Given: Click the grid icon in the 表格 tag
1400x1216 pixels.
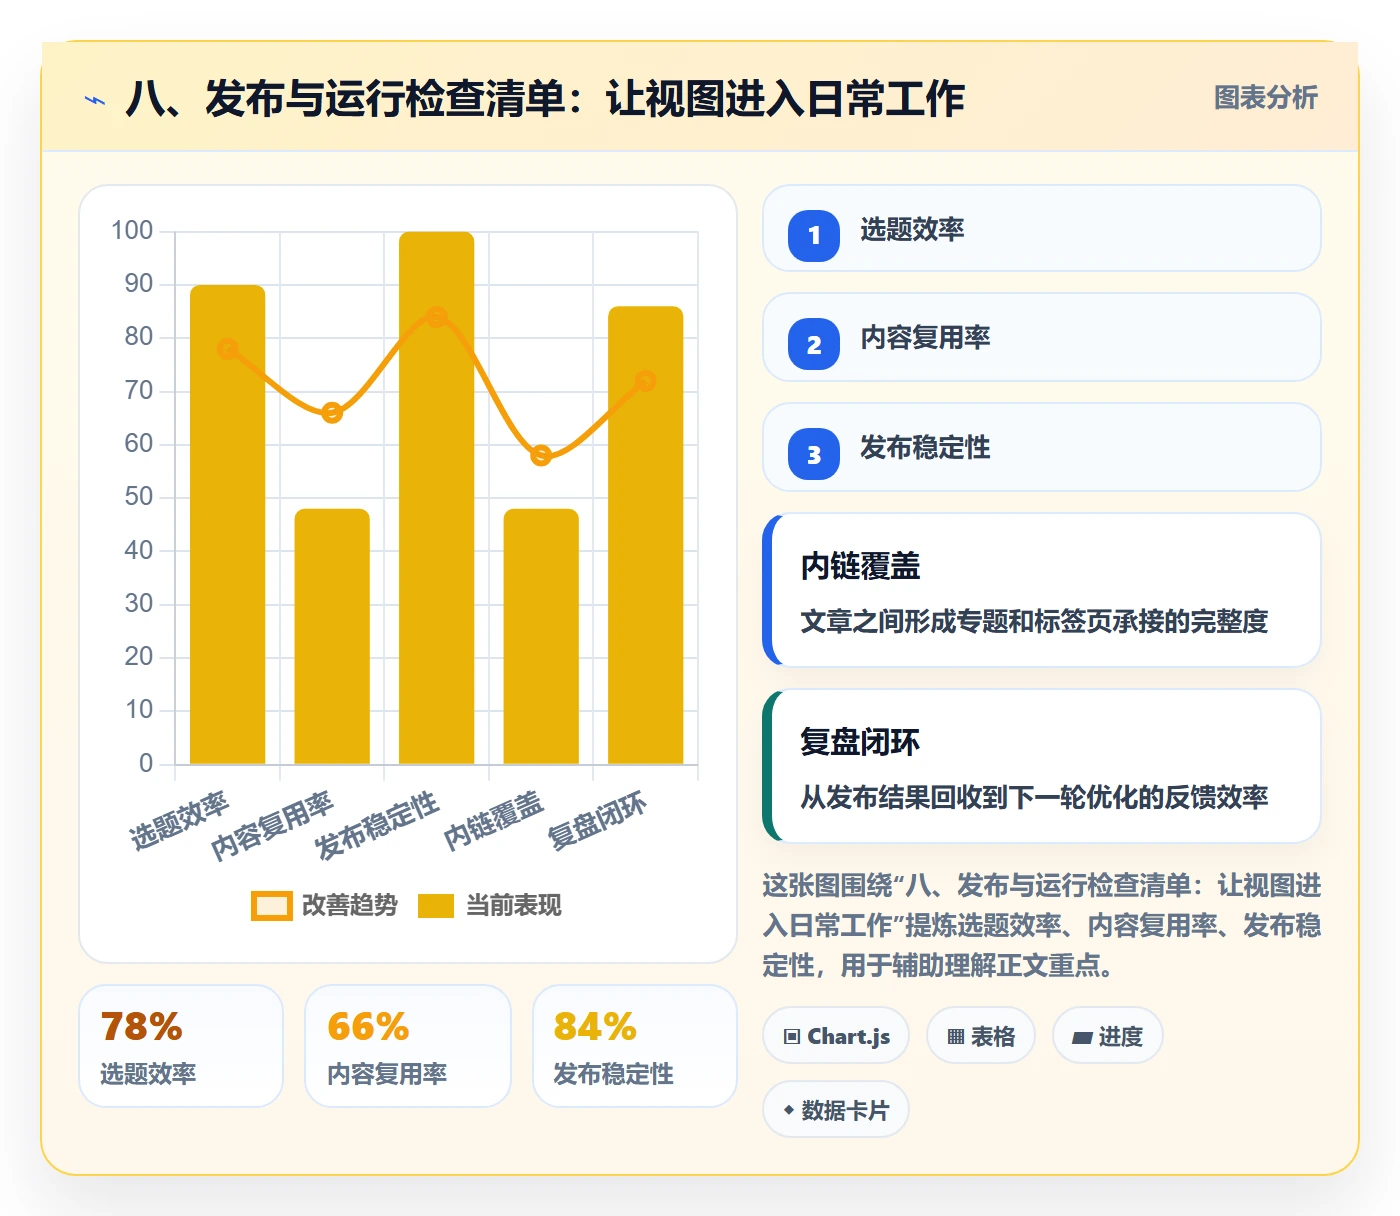Looking at the screenshot, I should 956,1037.
